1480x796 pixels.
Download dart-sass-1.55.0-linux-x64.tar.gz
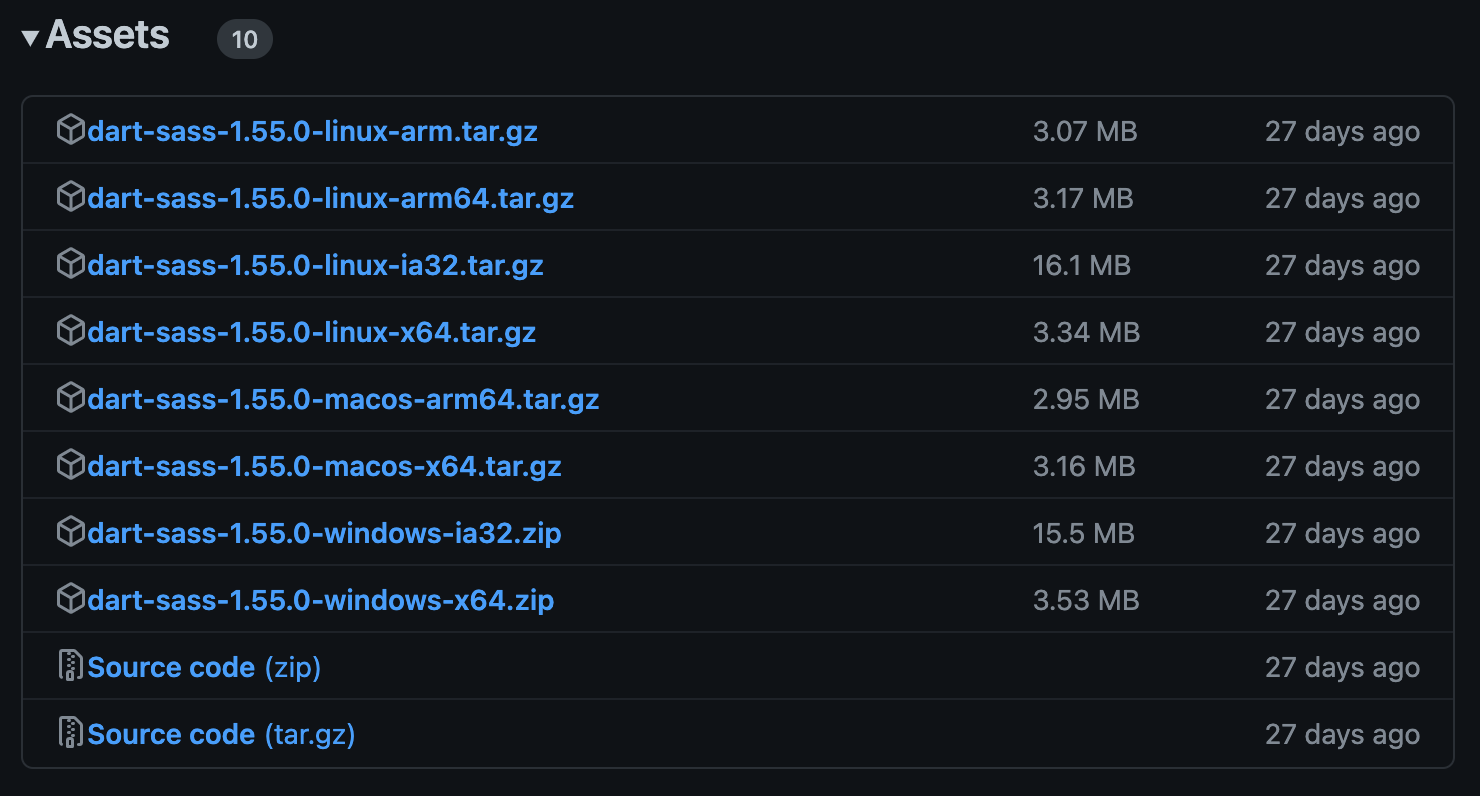tap(310, 331)
